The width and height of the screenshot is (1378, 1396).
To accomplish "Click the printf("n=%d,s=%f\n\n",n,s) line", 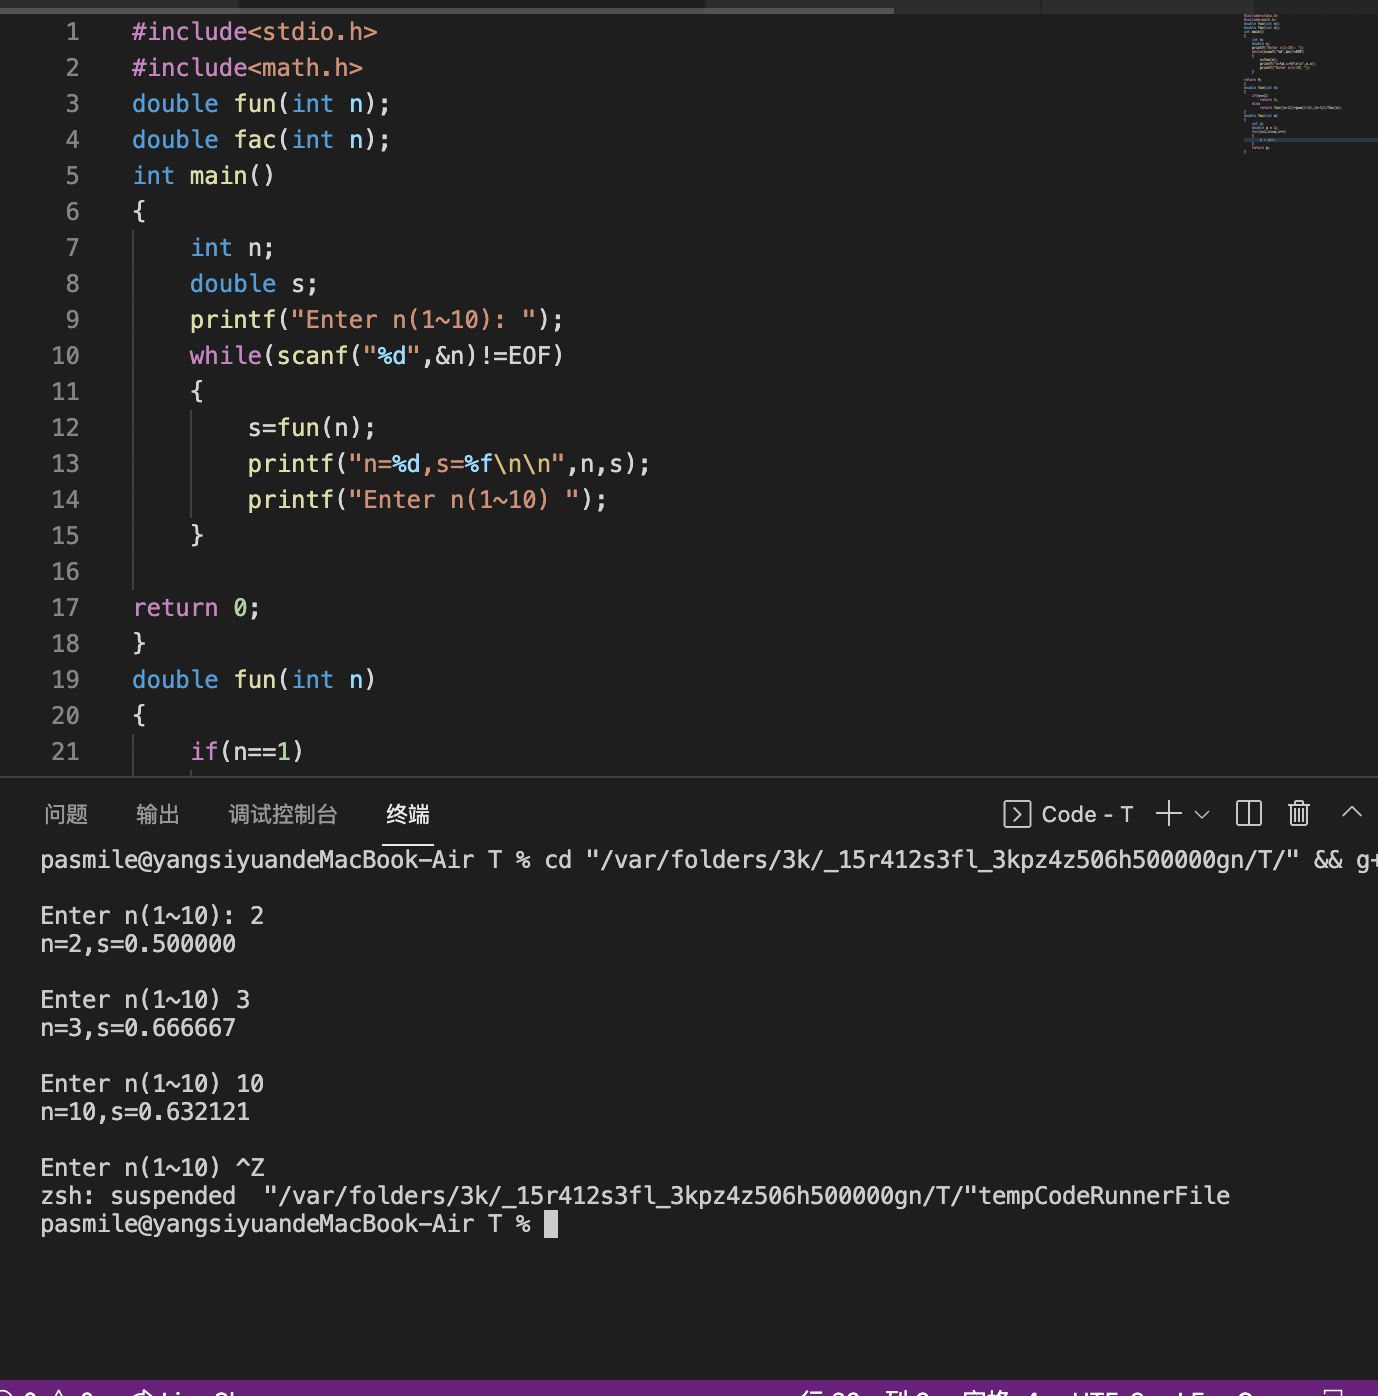I will (449, 464).
